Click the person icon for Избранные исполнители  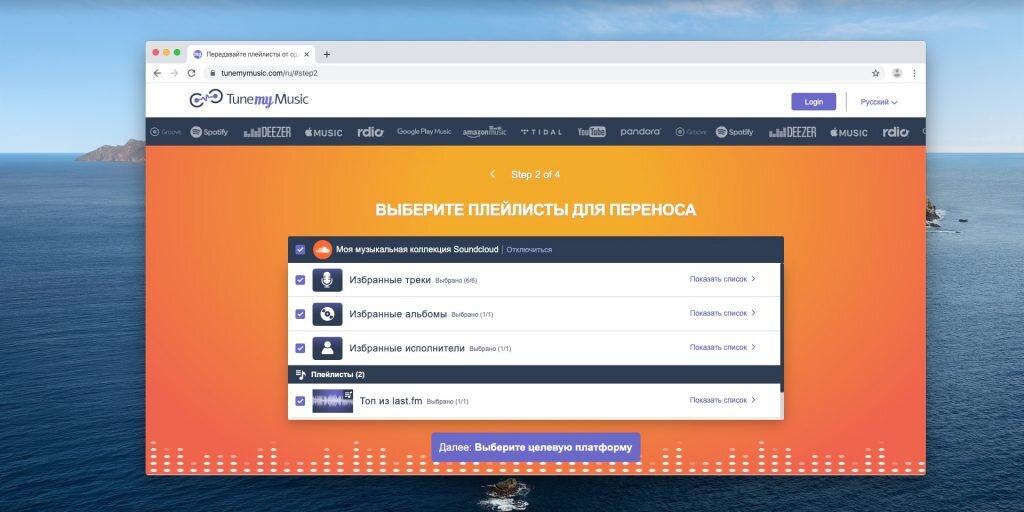click(327, 348)
